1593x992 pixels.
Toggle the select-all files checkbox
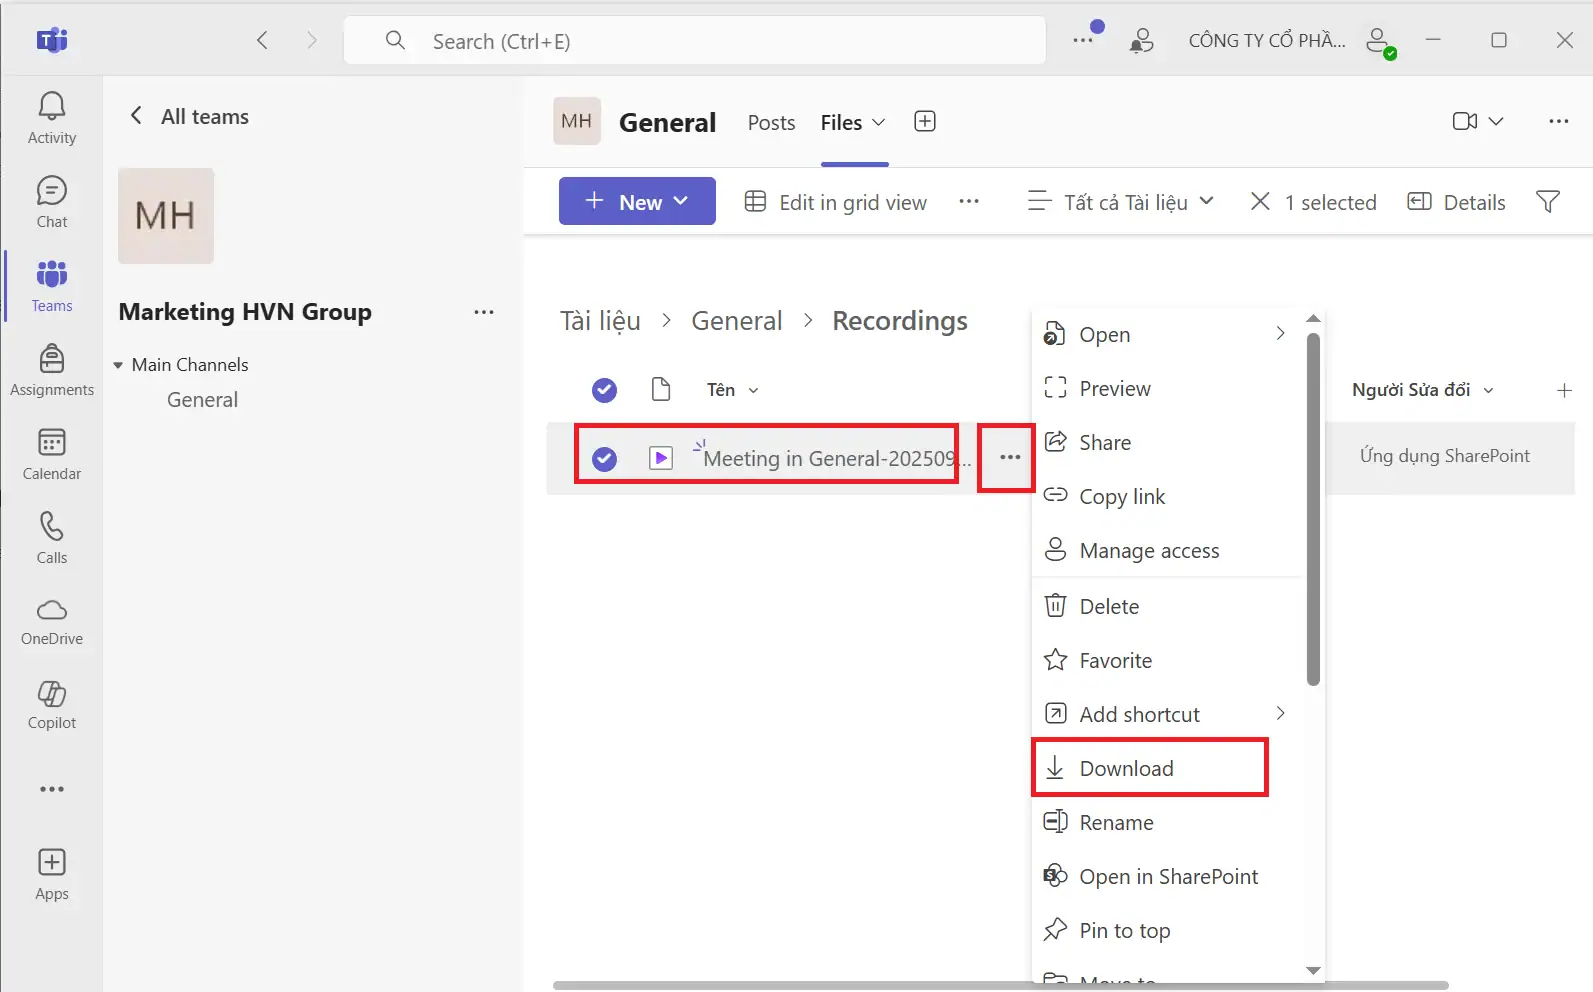pos(604,390)
